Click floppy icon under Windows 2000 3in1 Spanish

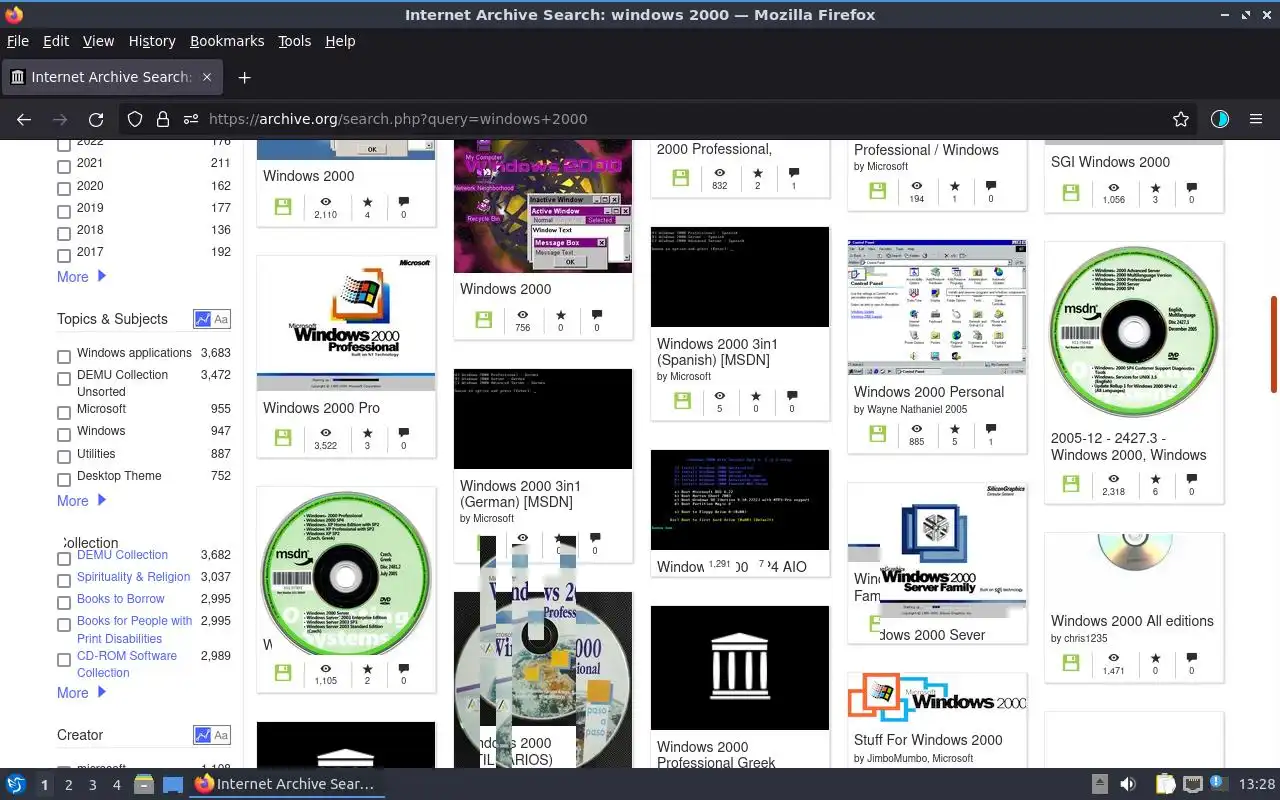(682, 400)
